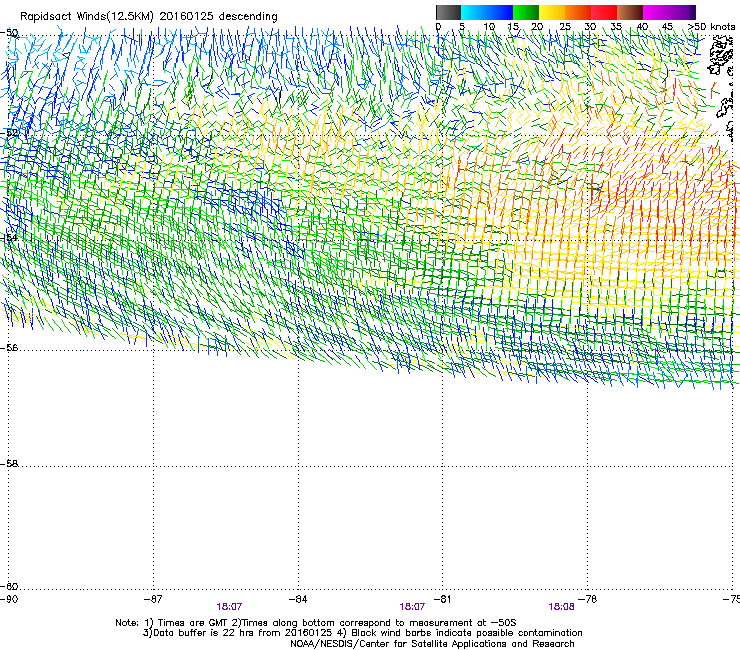Click the '10' label under the color bar
Viewport: 740px width, 650px height.
[x=489, y=27]
